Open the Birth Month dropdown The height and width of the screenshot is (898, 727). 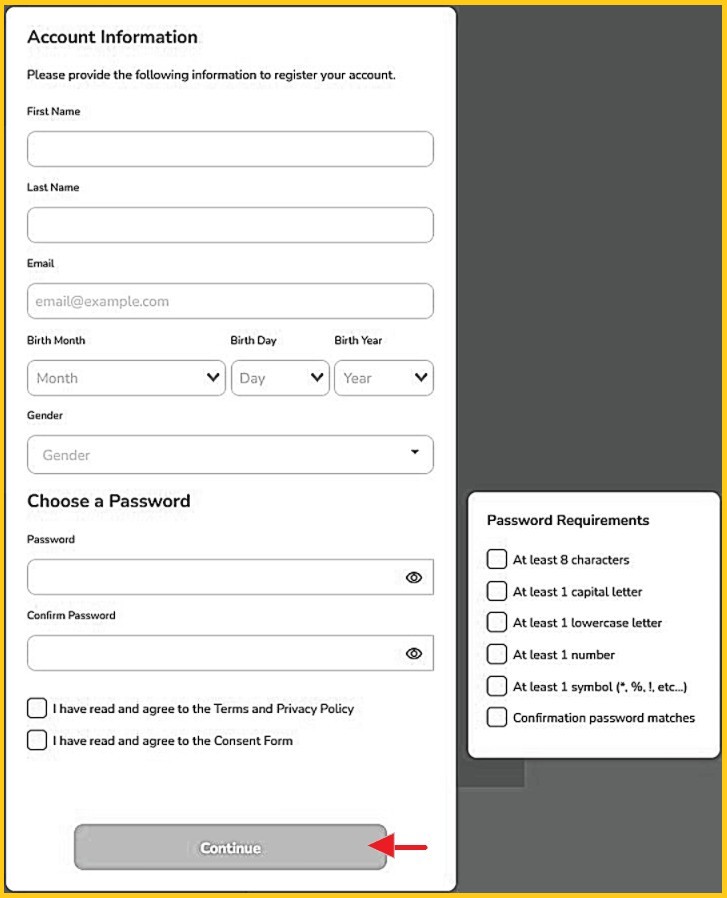pyautogui.click(x=127, y=378)
